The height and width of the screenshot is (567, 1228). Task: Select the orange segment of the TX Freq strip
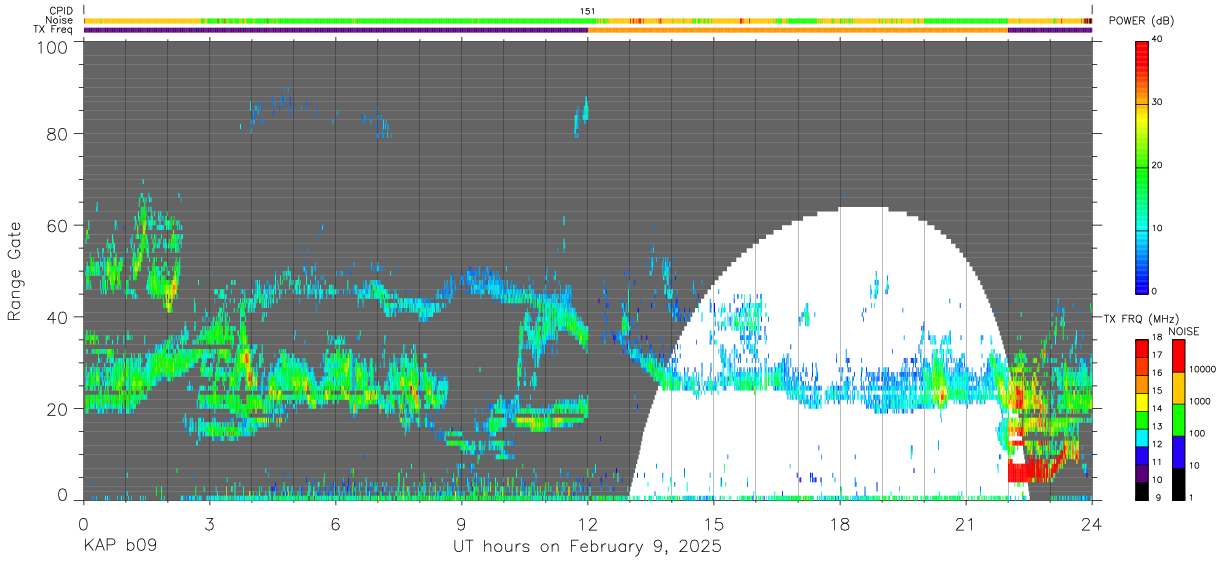[x=798, y=30]
